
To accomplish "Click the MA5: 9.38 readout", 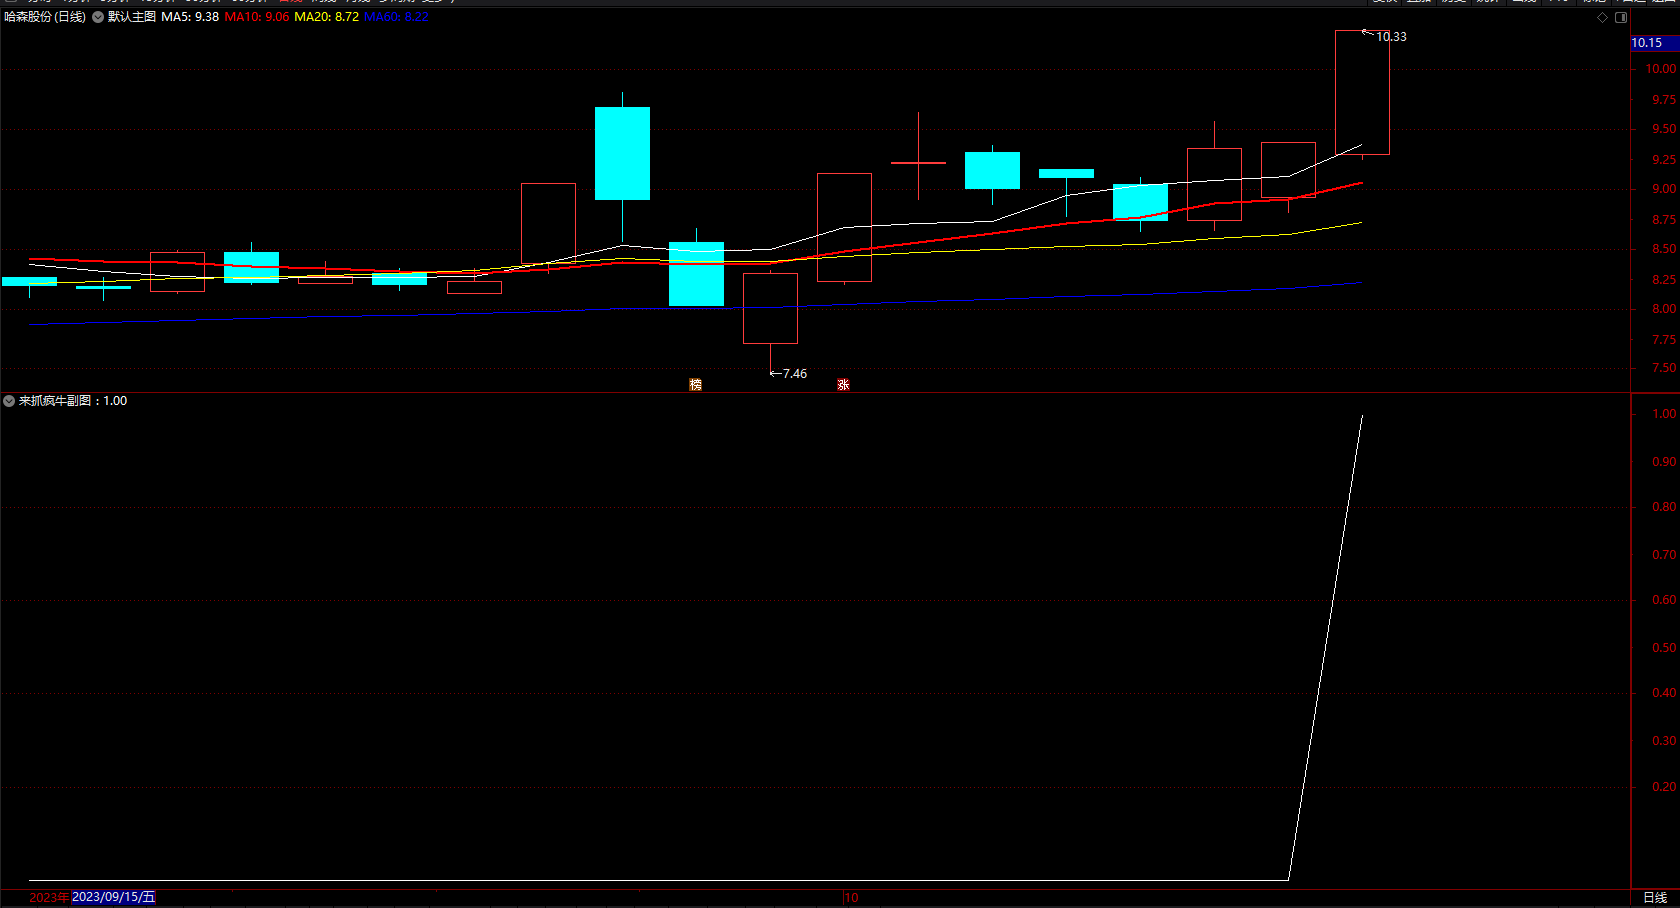I will (190, 17).
